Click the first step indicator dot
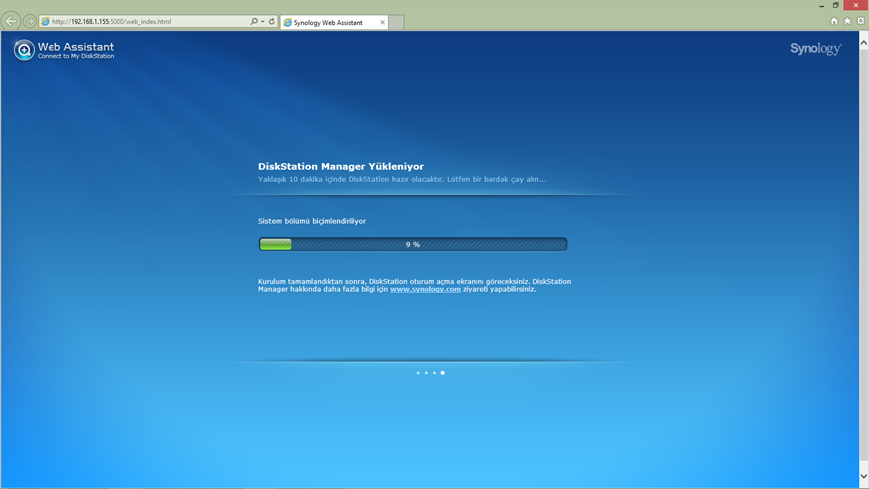 tap(418, 373)
